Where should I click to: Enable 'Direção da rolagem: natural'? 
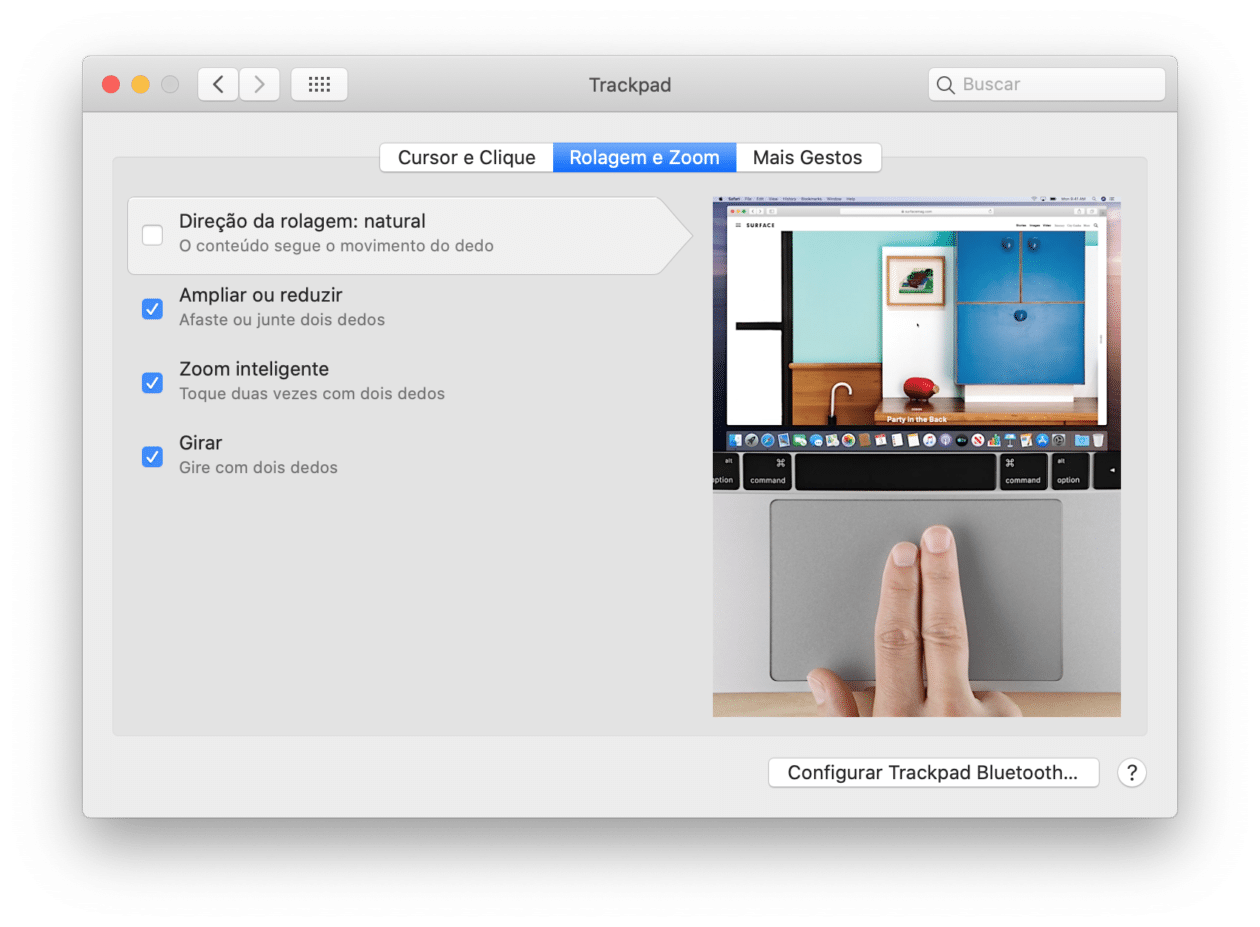pyautogui.click(x=152, y=234)
